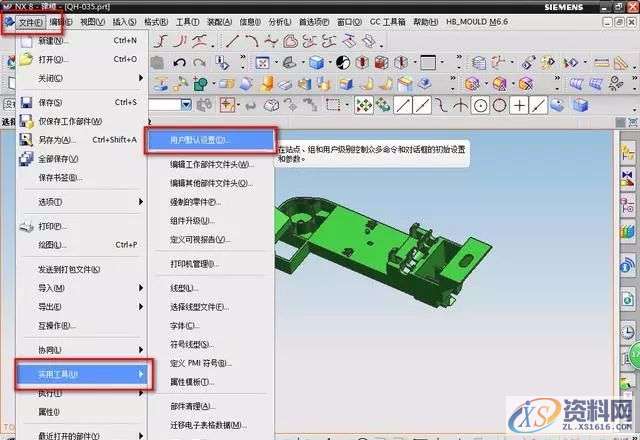Choose 属性模板(T) entry
The height and width of the screenshot is (440, 640).
(211, 382)
